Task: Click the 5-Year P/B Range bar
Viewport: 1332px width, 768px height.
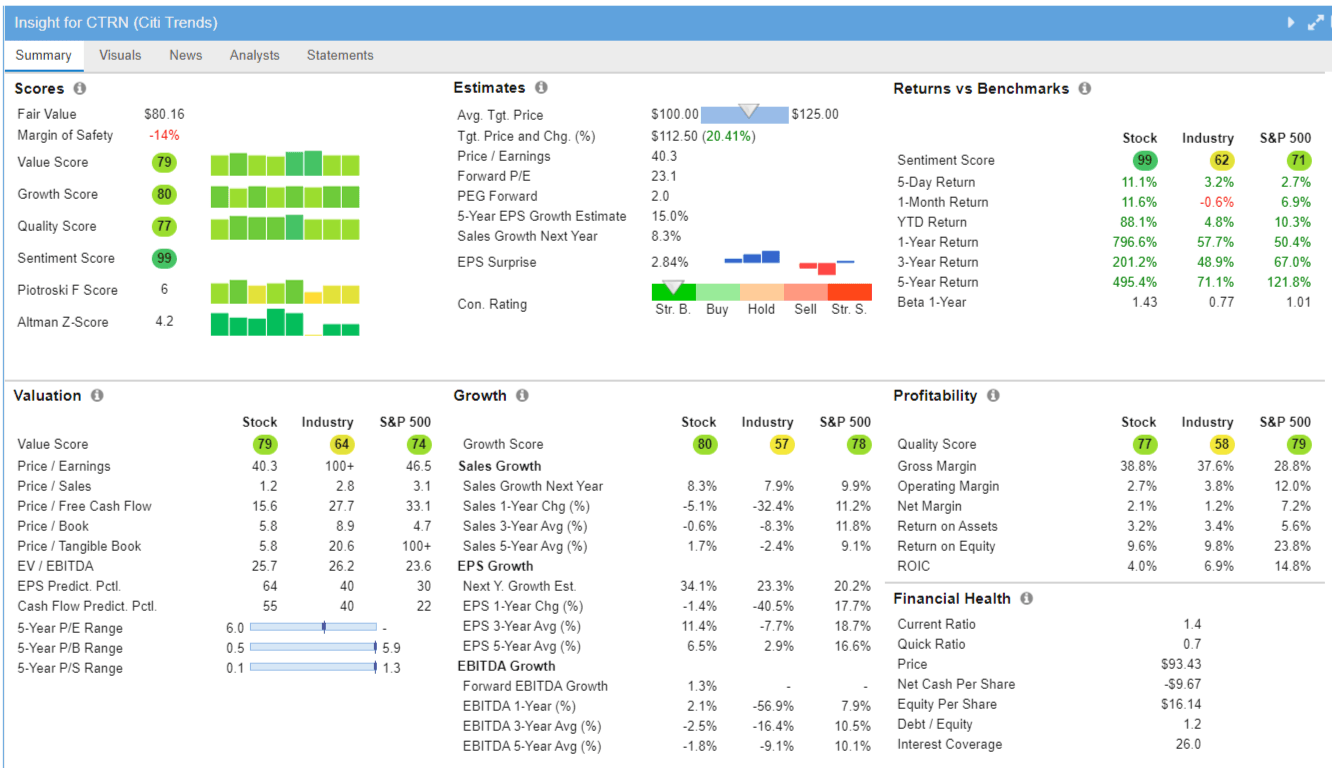Action: [x=313, y=648]
